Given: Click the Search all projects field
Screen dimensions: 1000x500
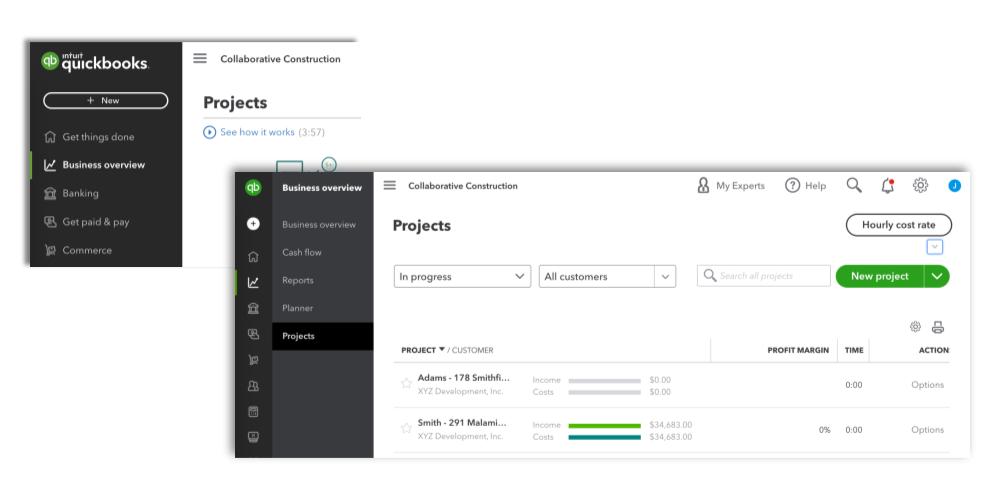Looking at the screenshot, I should (x=763, y=276).
